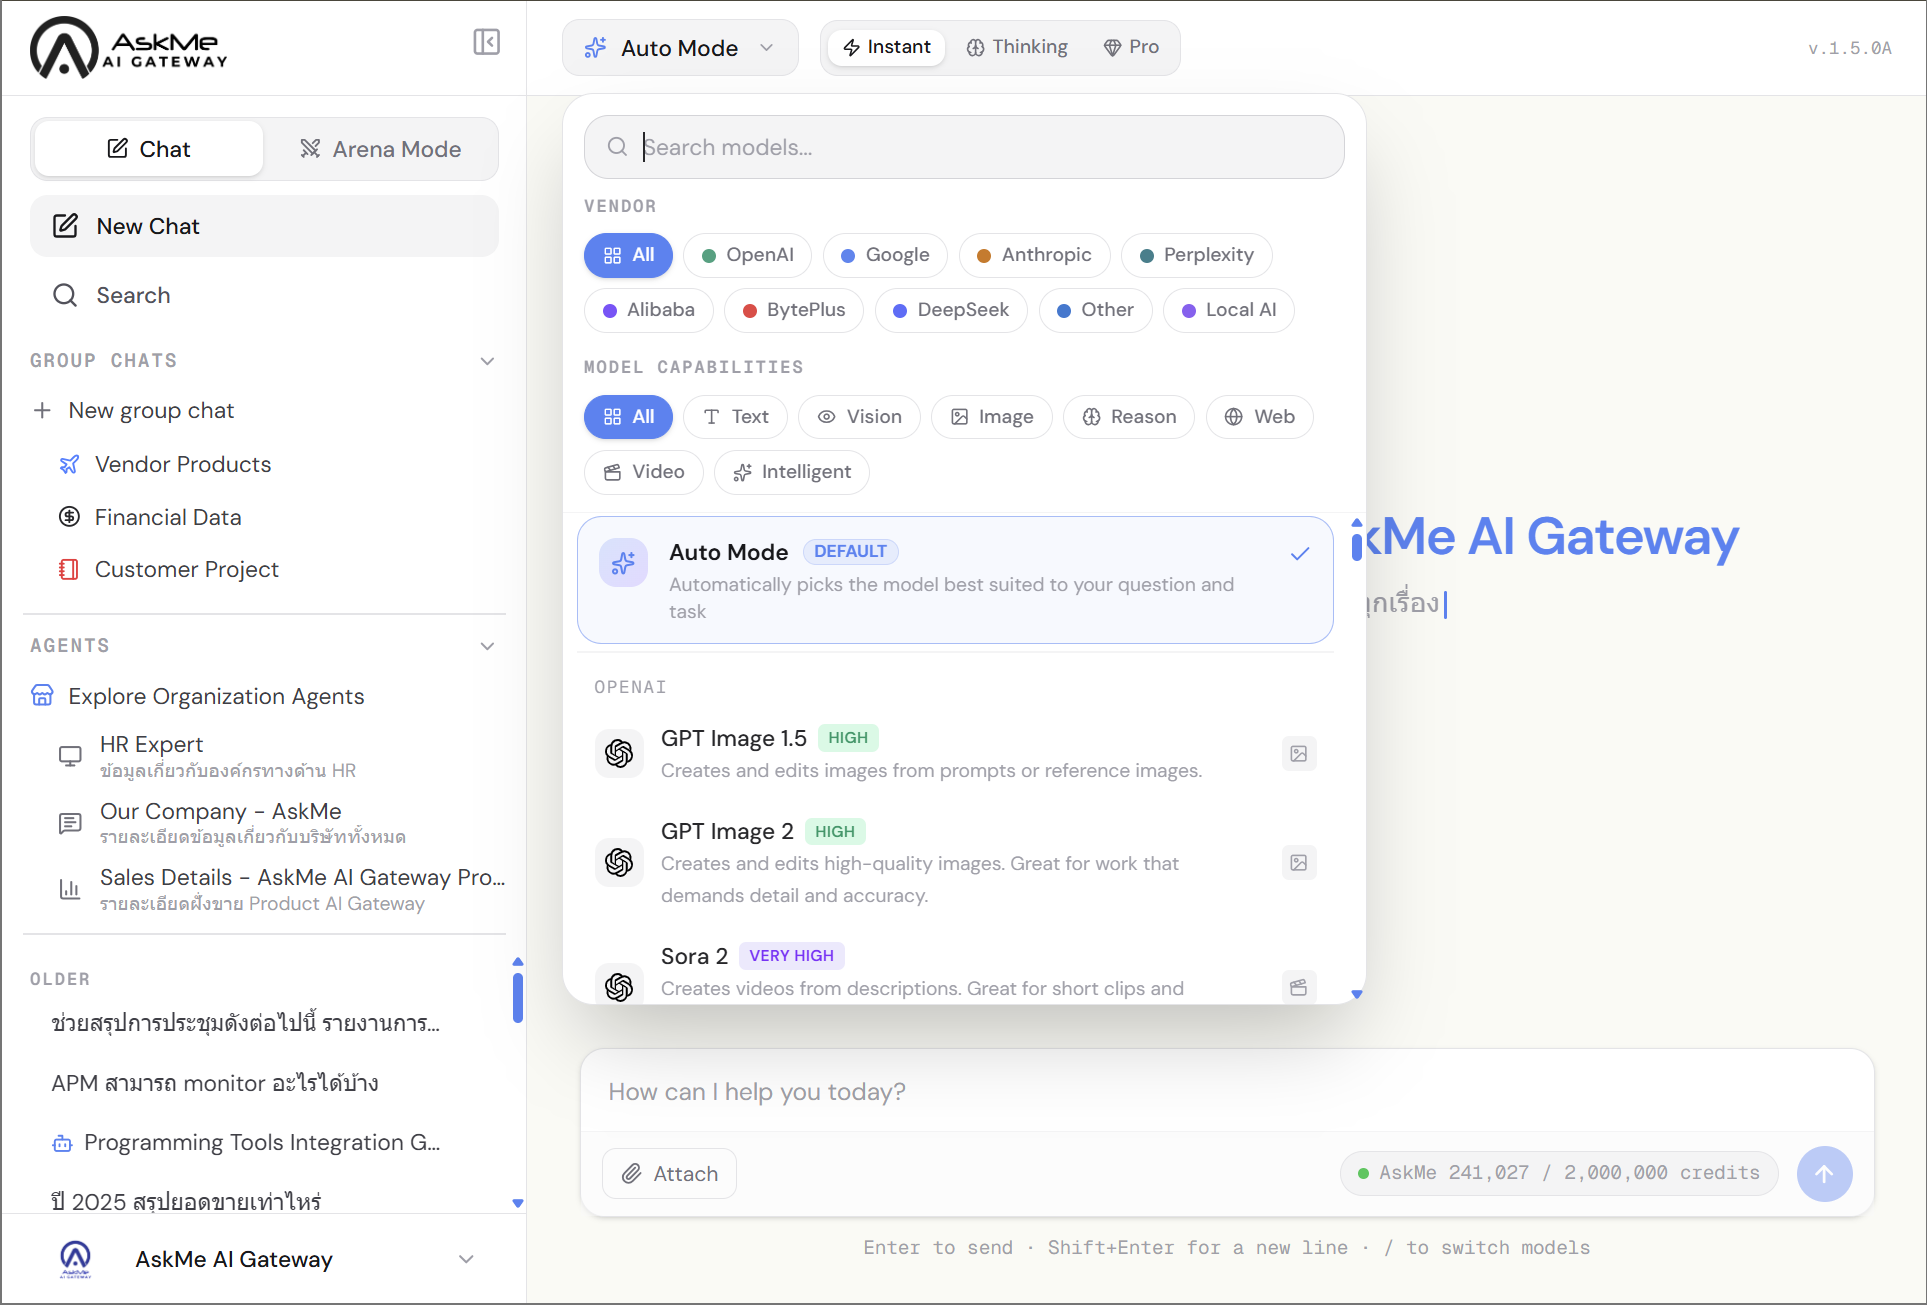Click the pencil icon on New Chat
The height and width of the screenshot is (1305, 1927).
pyautogui.click(x=65, y=226)
